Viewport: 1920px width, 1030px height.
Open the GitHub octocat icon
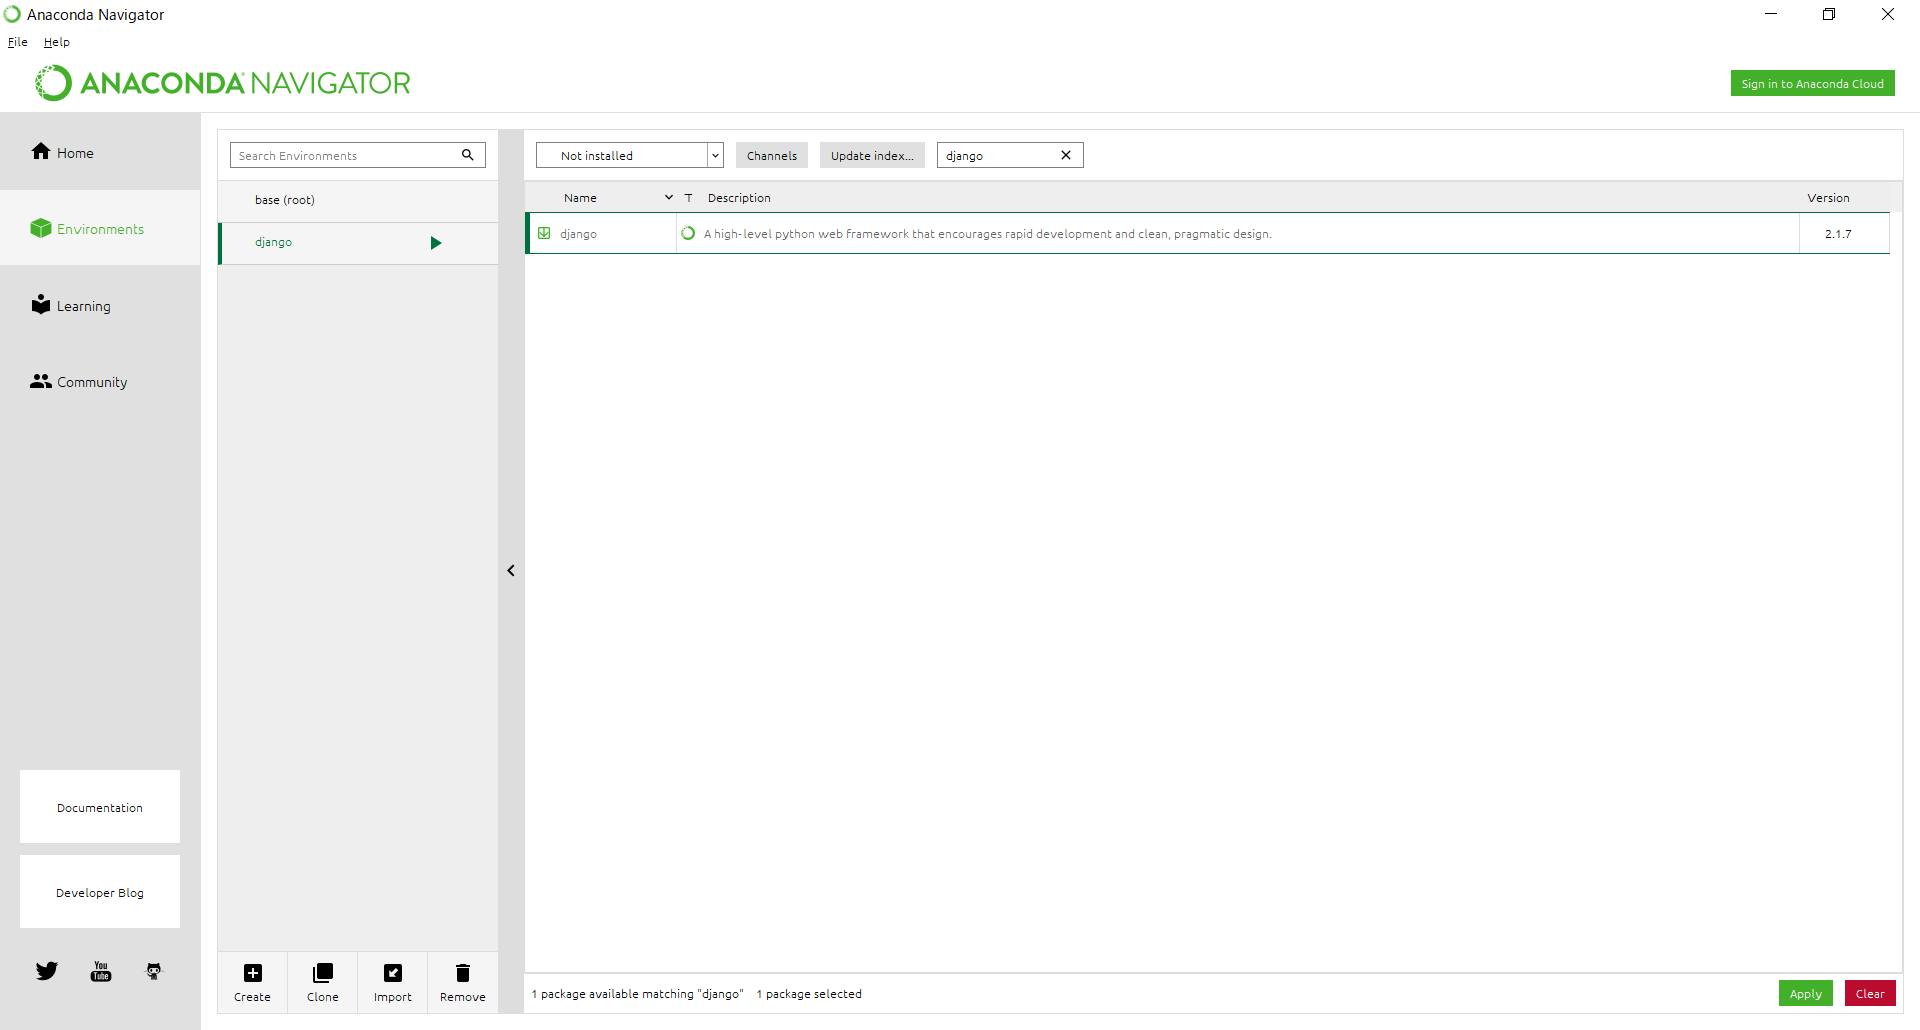click(x=154, y=971)
